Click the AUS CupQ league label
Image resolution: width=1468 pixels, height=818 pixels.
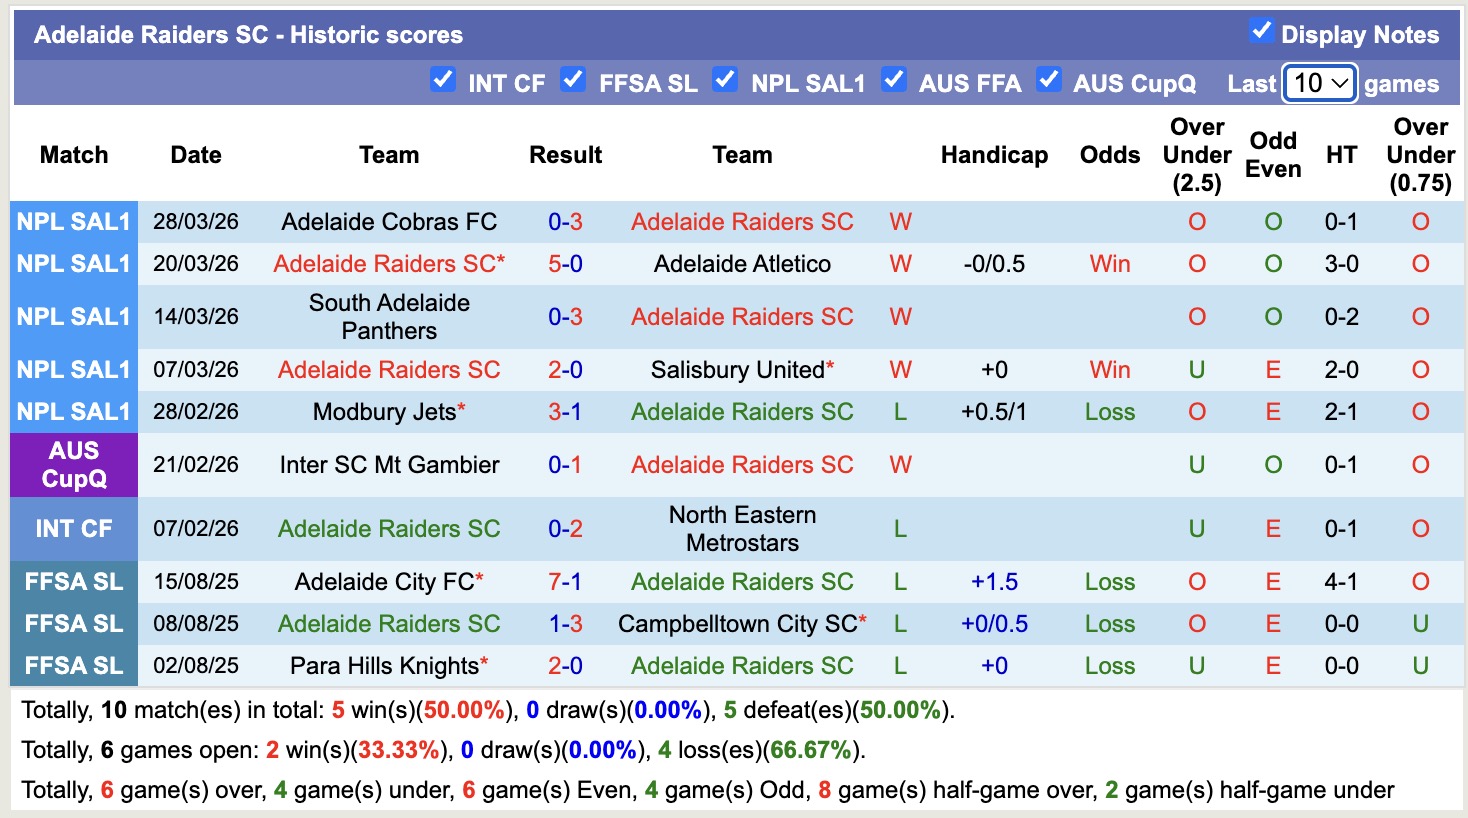(74, 465)
